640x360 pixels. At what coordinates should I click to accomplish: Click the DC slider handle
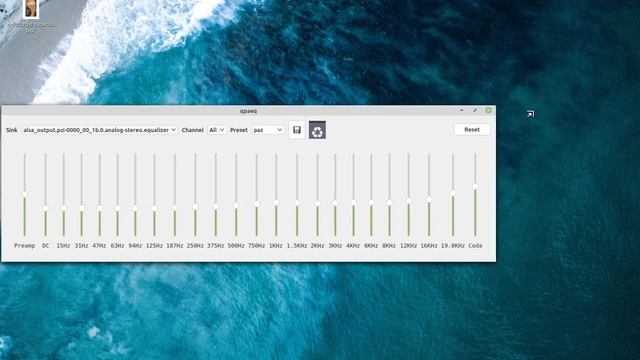coord(45,209)
